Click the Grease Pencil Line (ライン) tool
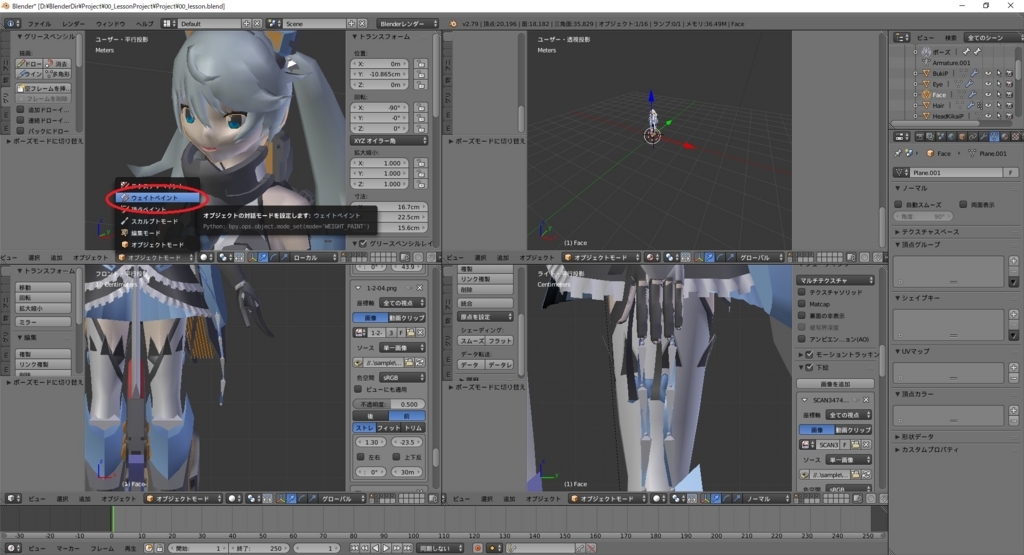The width and height of the screenshot is (1024, 555). click(29, 74)
